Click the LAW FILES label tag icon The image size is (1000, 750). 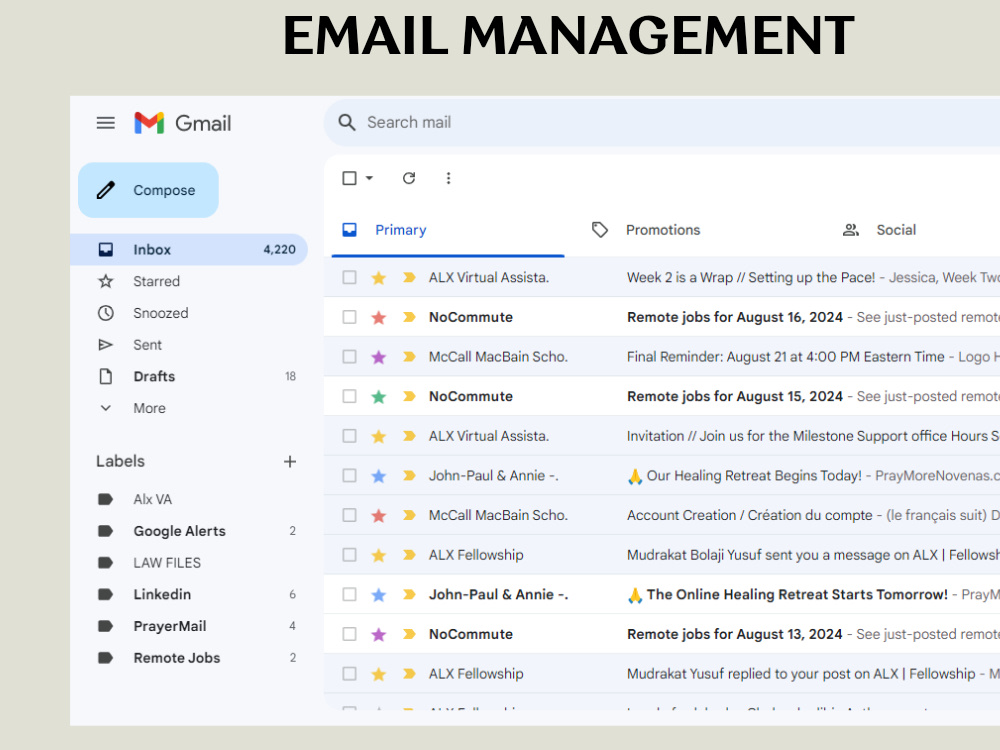(105, 562)
